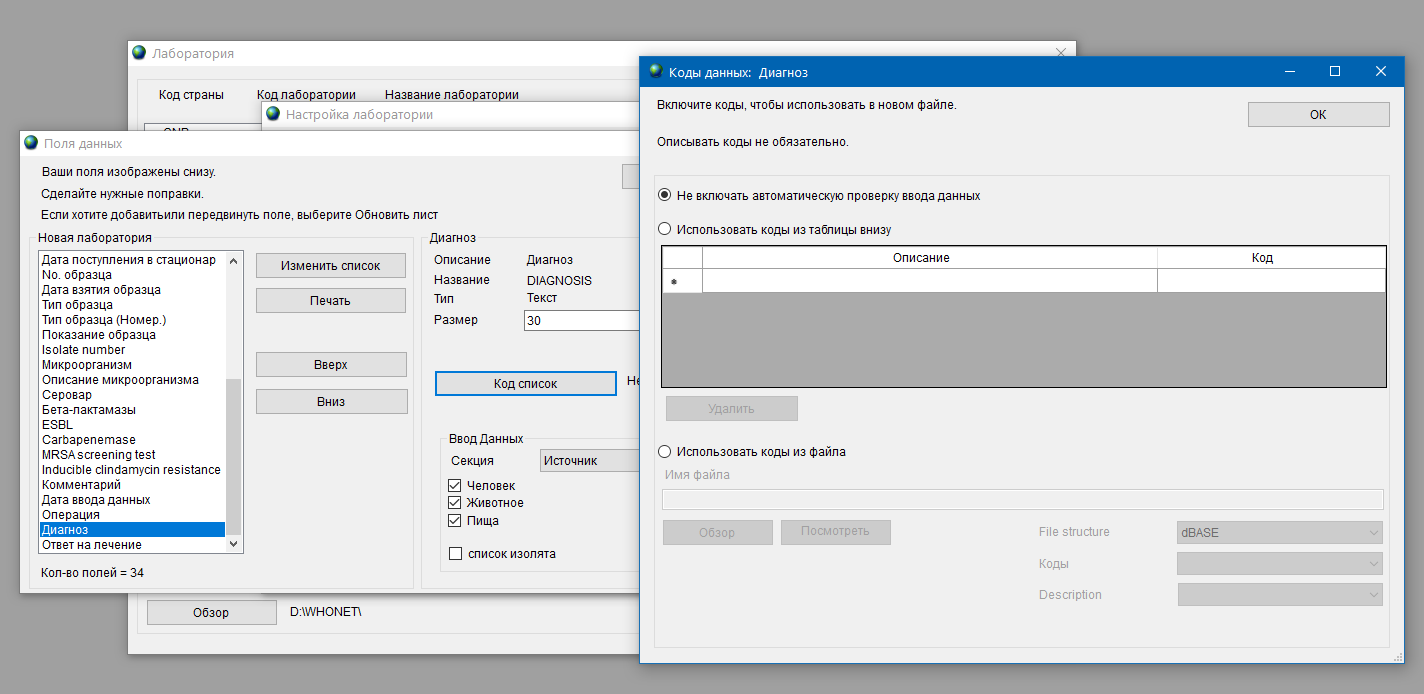This screenshot has width=1424, height=694.
Task: Select highlighted 'Диагноз' field in list
Action: tap(133, 530)
